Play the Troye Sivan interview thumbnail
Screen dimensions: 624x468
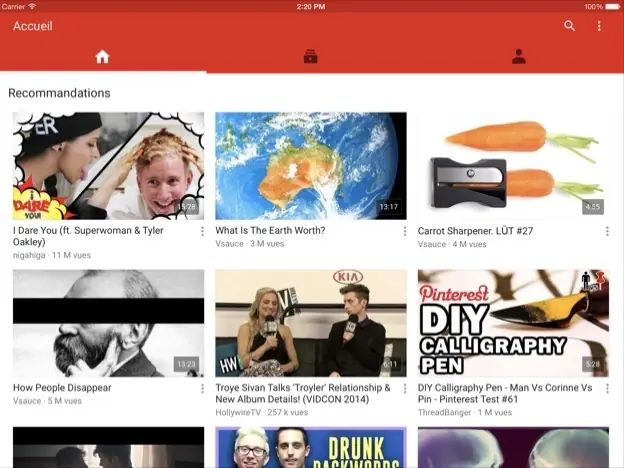point(311,323)
